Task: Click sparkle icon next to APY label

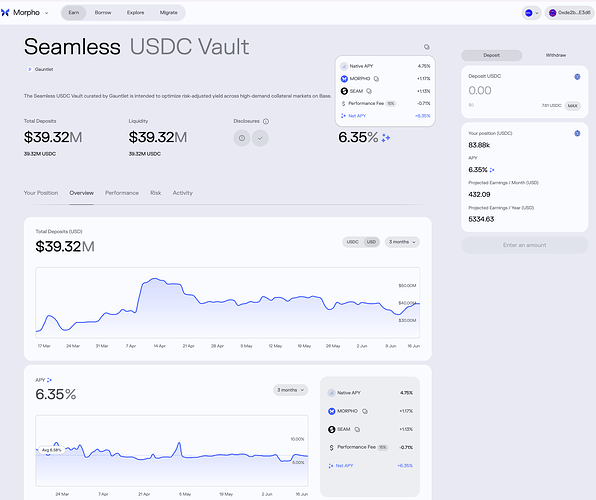Action: 49,380
